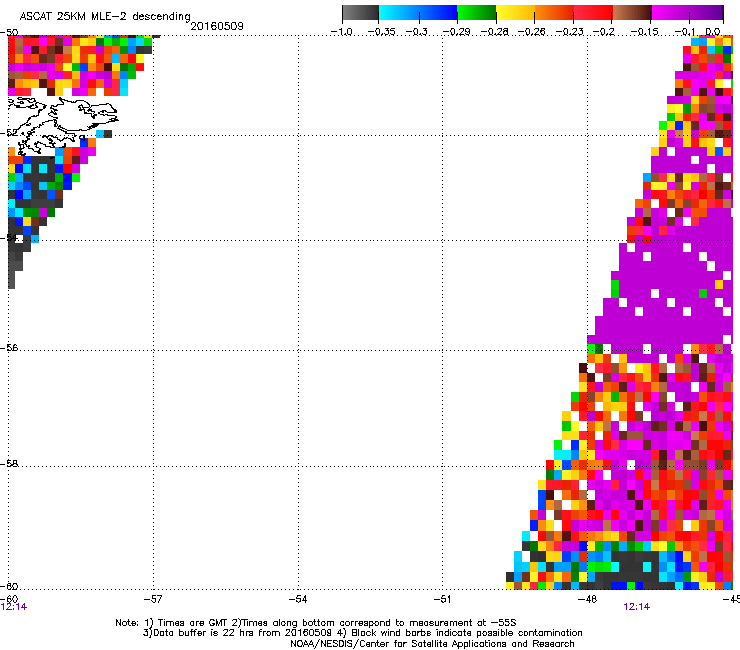Click the '-0.35' color bar label
740x650 pixels.
[381, 32]
